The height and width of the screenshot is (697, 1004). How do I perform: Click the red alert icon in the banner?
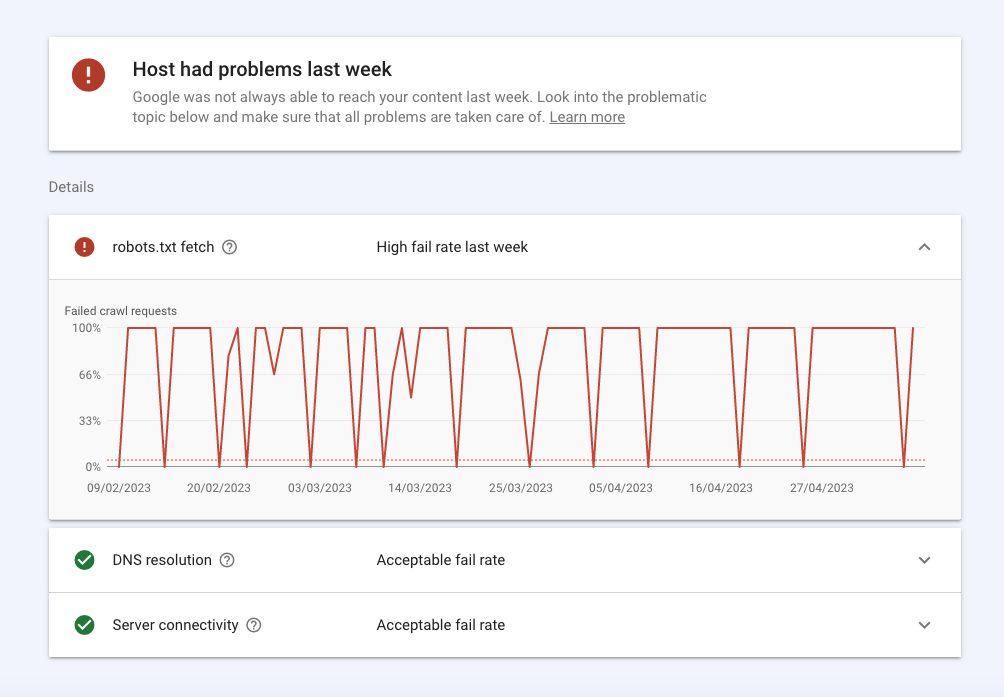(x=88, y=75)
